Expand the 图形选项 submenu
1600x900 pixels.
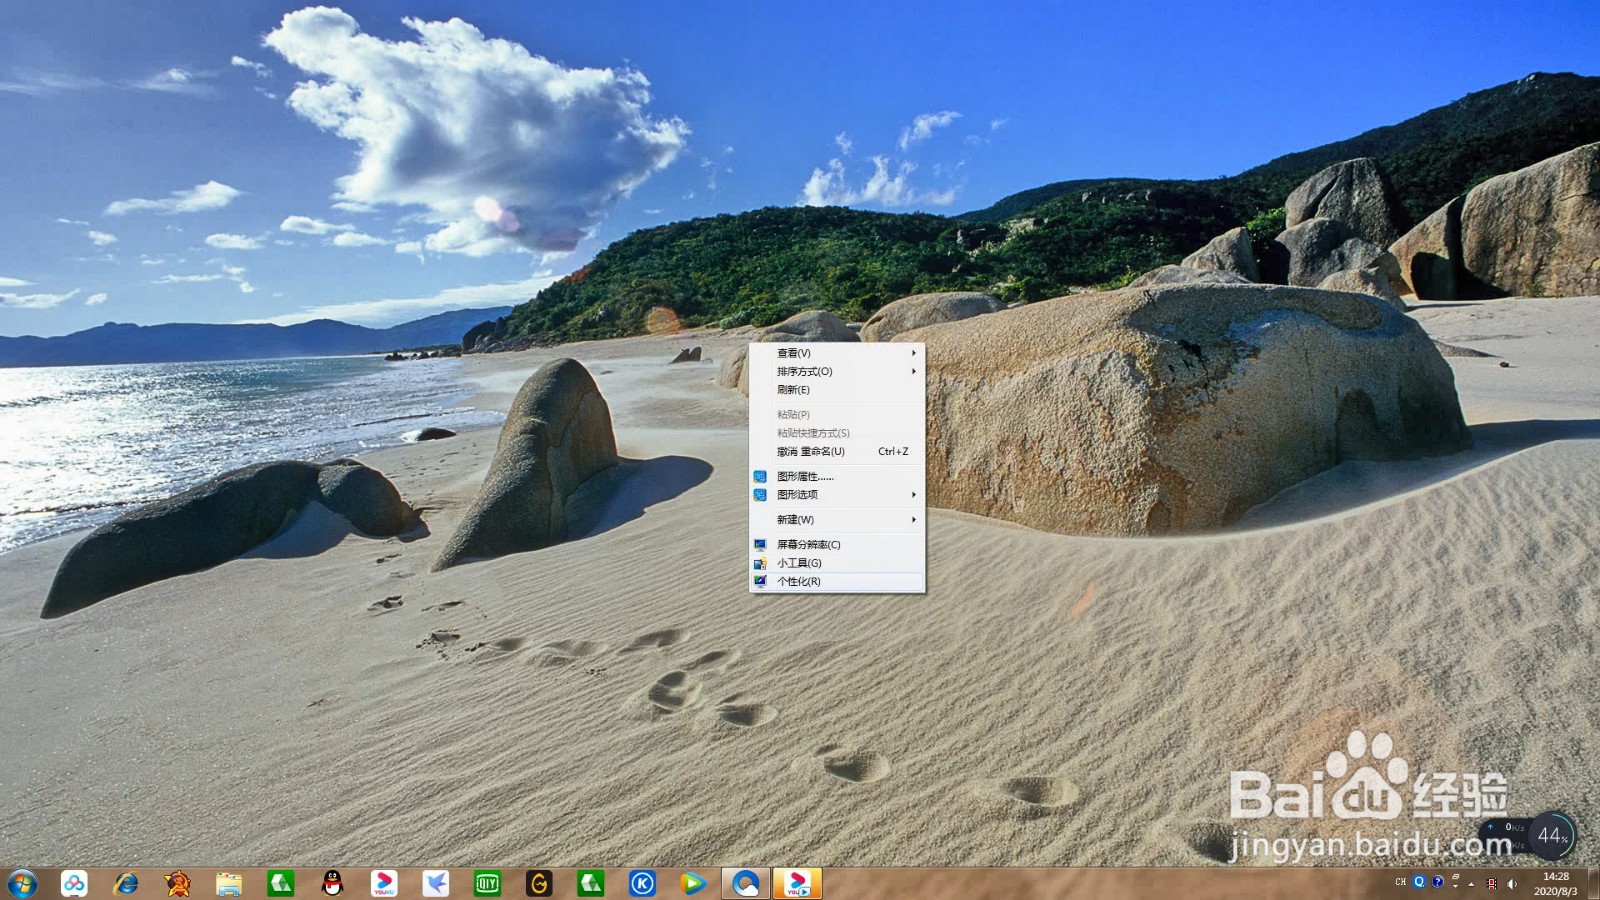[837, 495]
